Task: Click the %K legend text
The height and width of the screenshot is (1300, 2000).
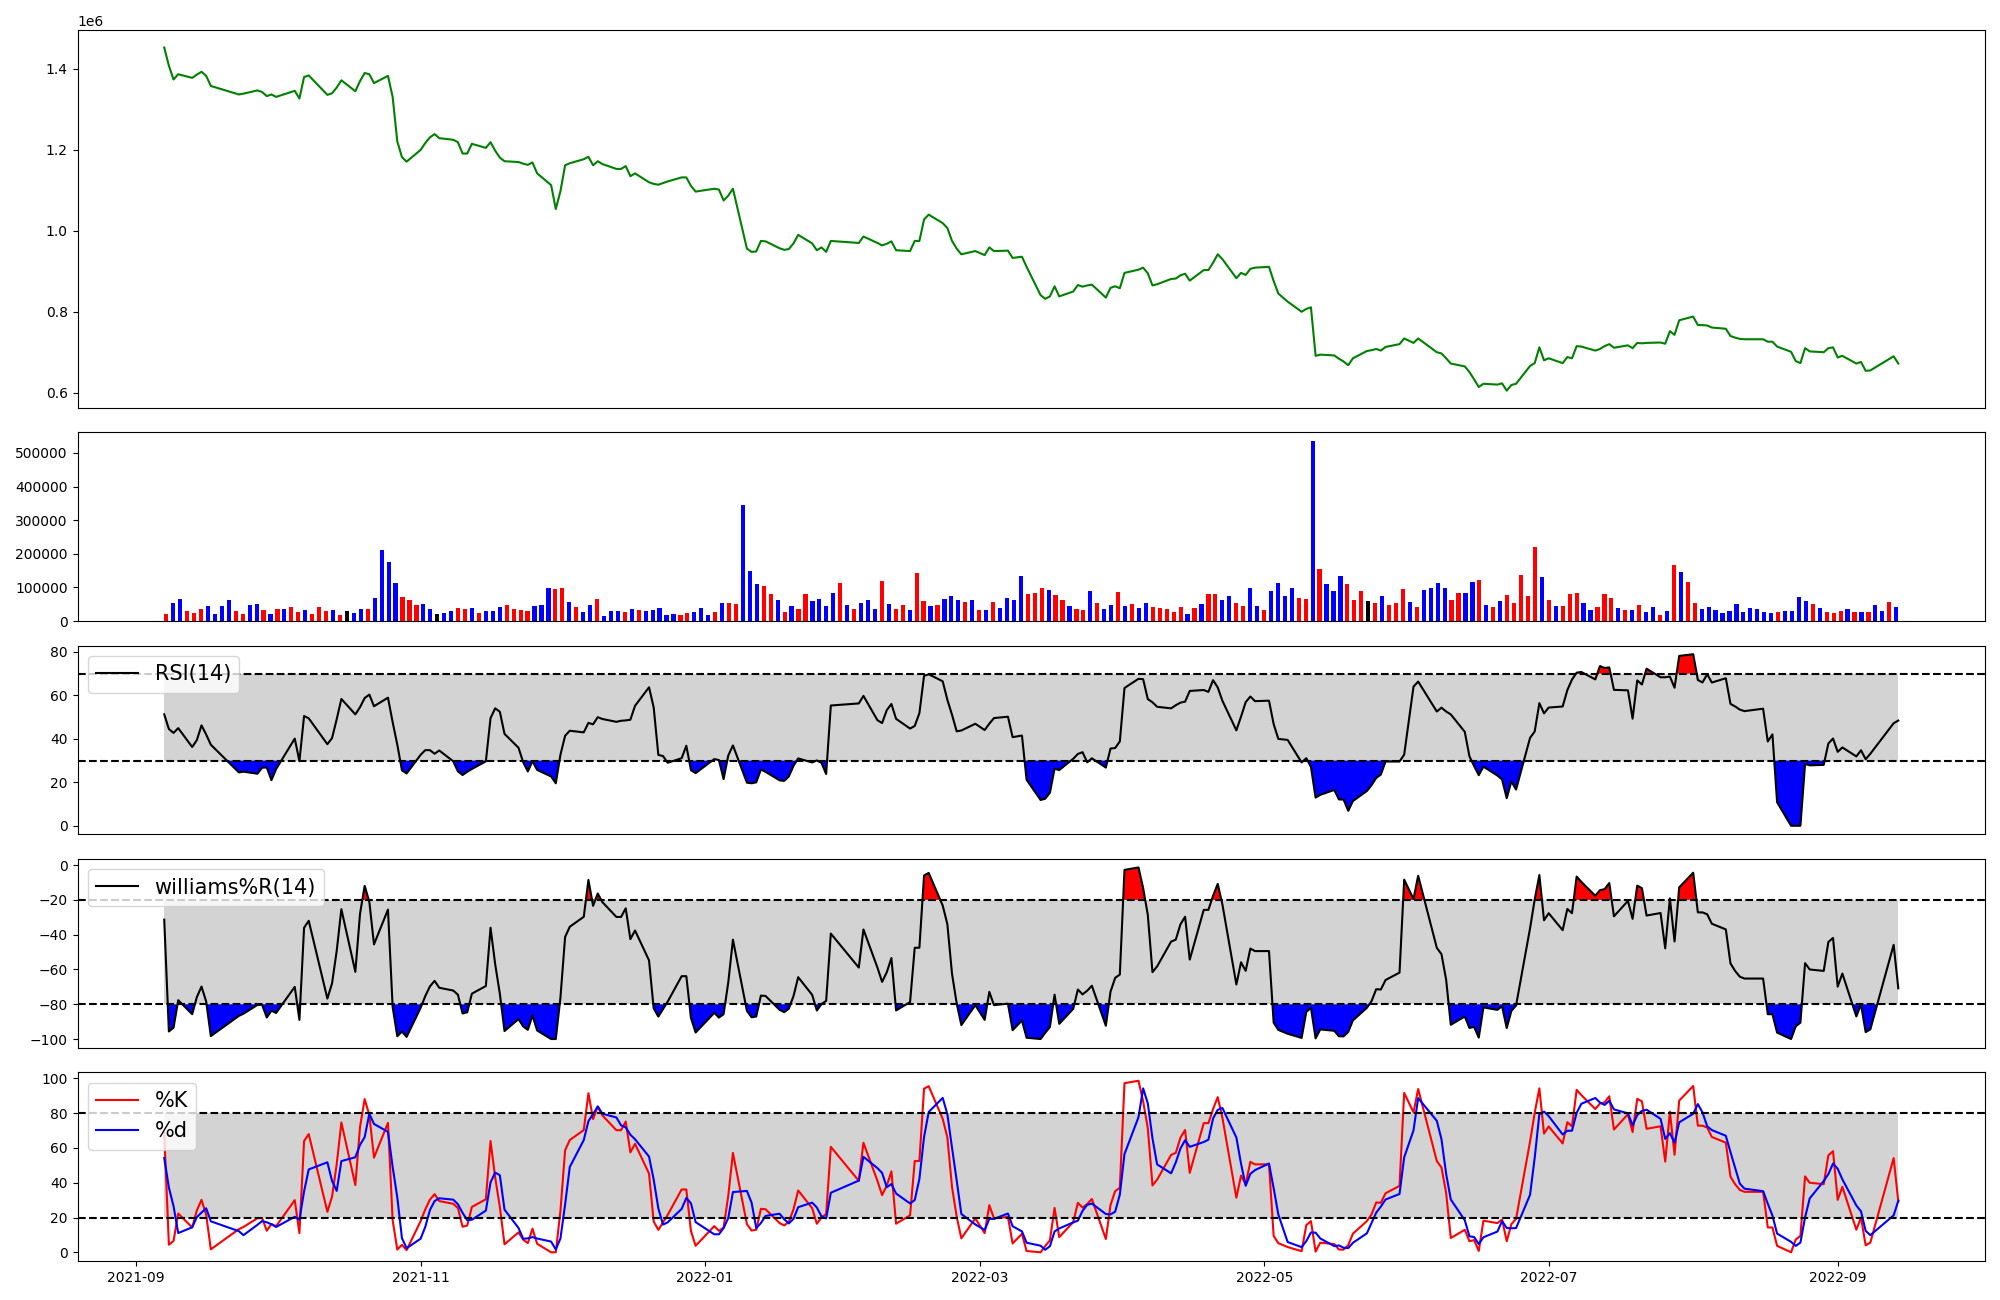Action: [x=171, y=1100]
